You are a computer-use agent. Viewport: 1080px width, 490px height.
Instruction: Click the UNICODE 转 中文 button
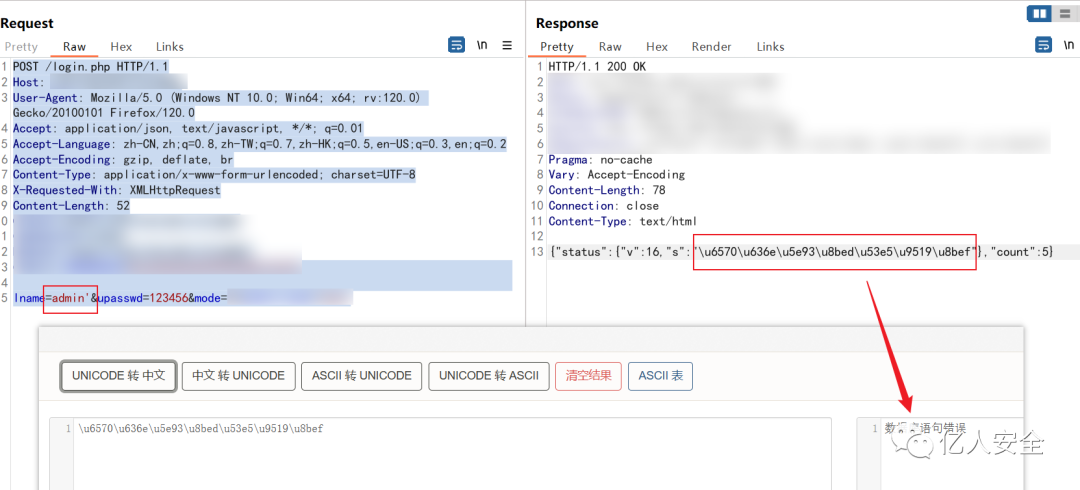tap(119, 376)
